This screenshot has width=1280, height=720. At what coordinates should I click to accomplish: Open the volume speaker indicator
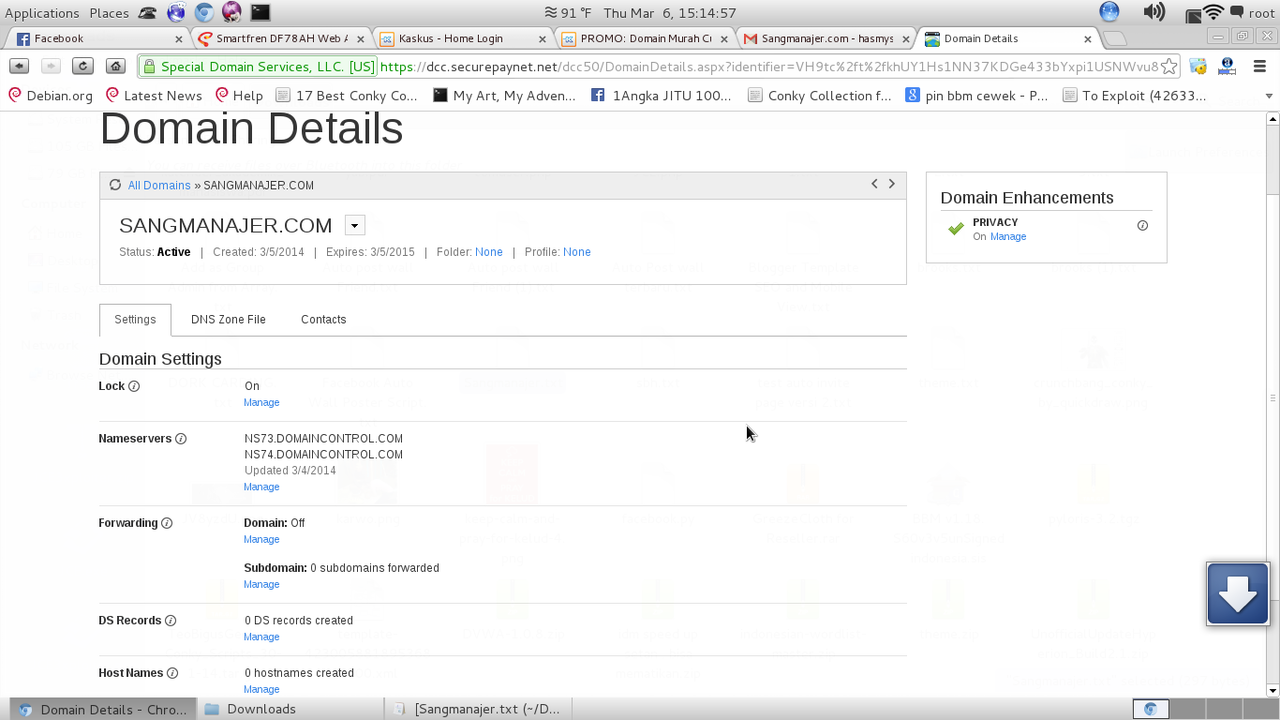click(1154, 12)
